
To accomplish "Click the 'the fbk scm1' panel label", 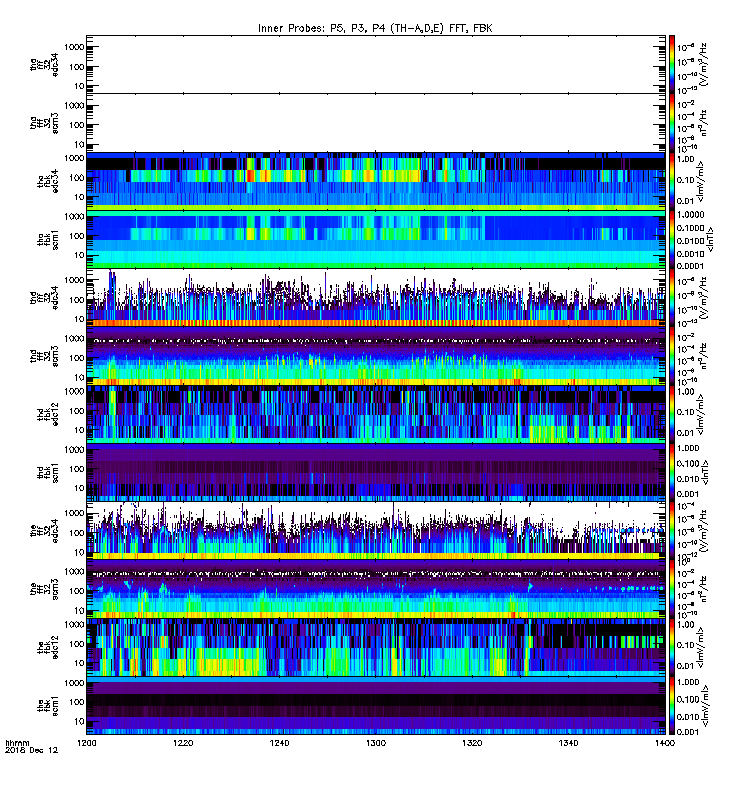I will tap(48, 706).
